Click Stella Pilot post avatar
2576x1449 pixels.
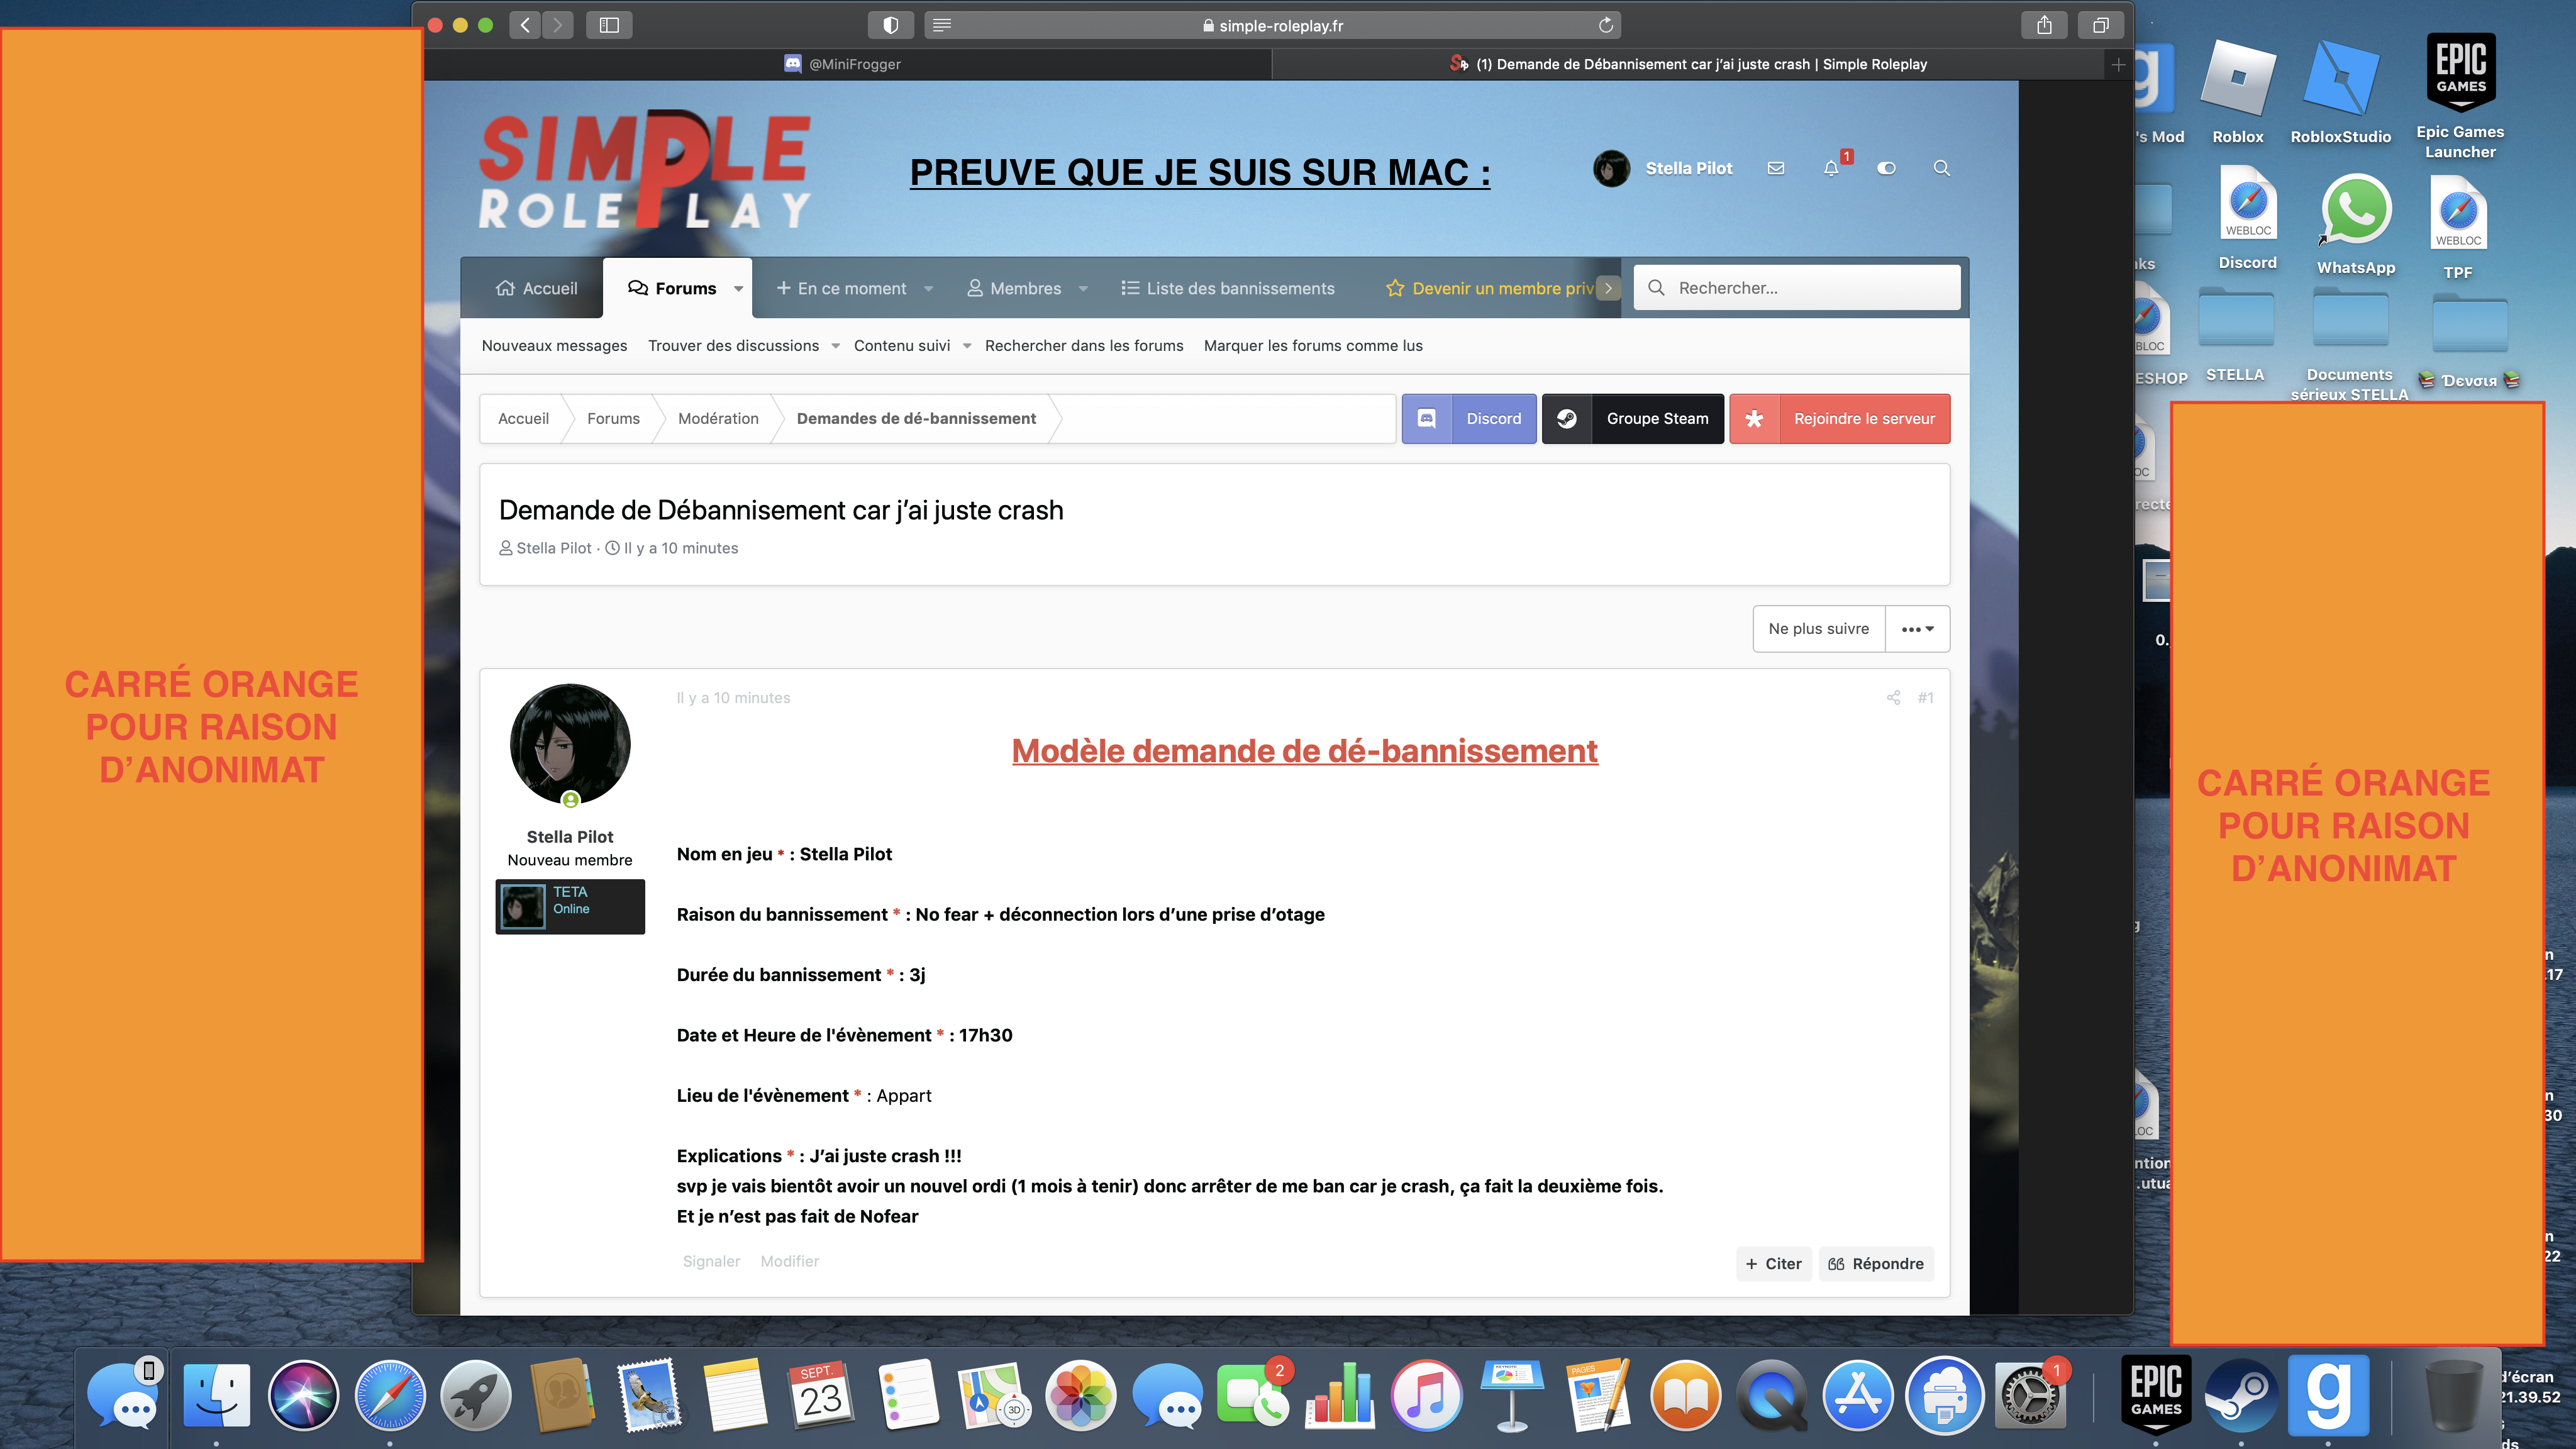570,744
